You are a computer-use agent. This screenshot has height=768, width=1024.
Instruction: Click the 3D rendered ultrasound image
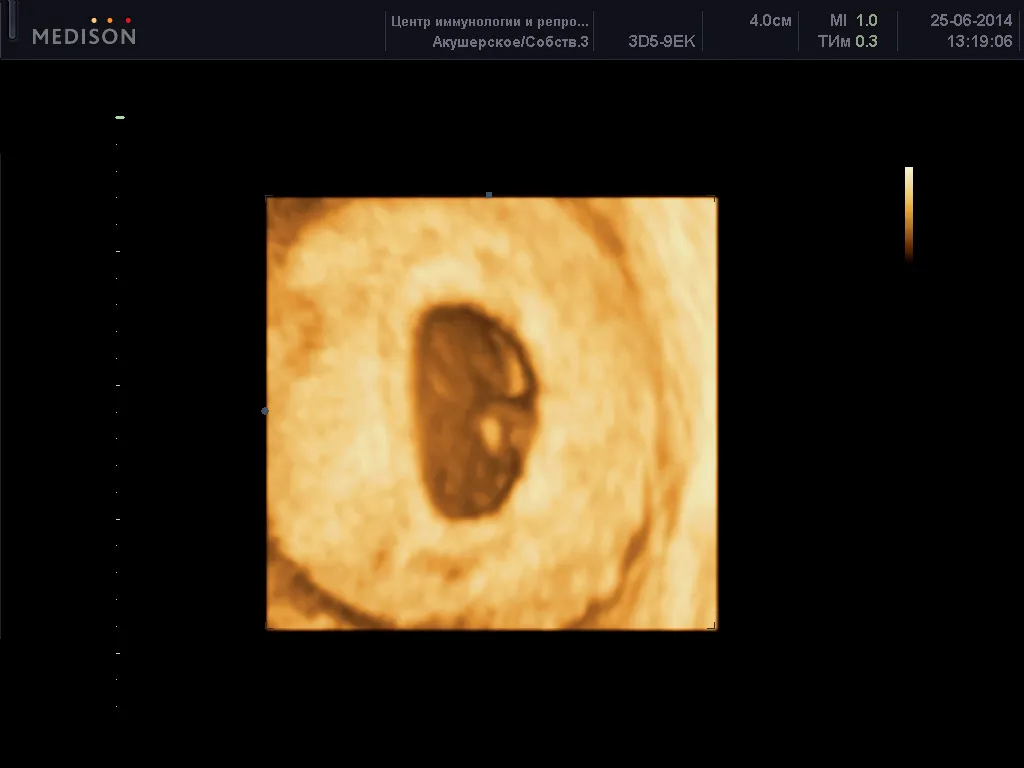[491, 413]
